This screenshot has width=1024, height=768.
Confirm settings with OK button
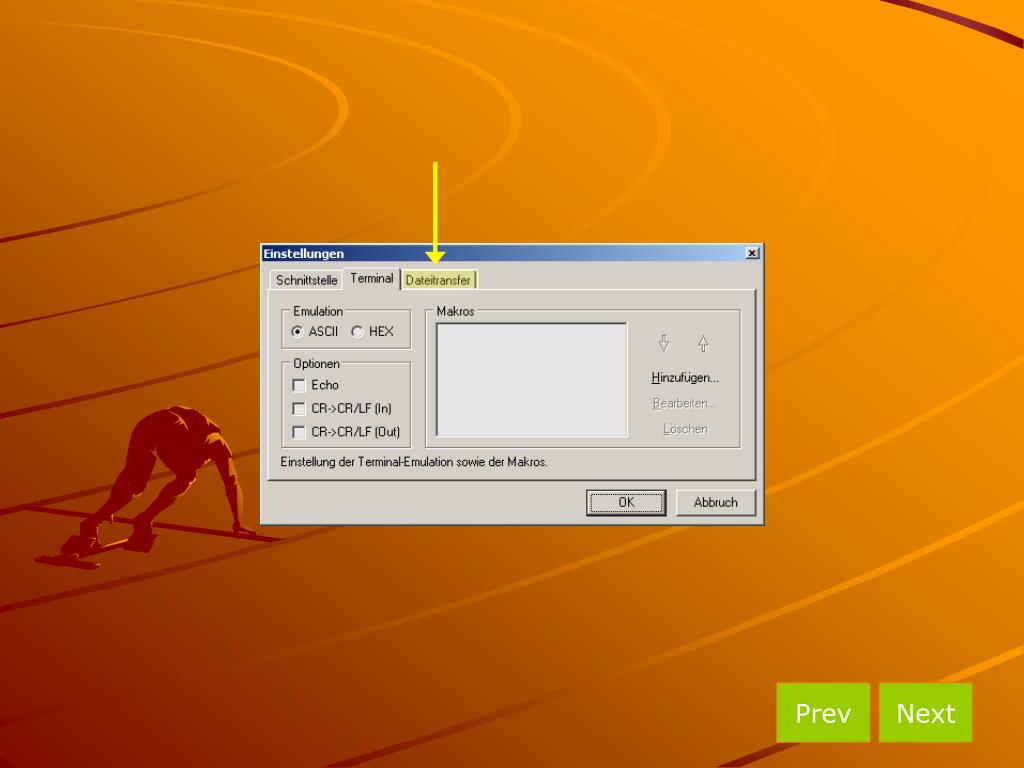pos(626,502)
